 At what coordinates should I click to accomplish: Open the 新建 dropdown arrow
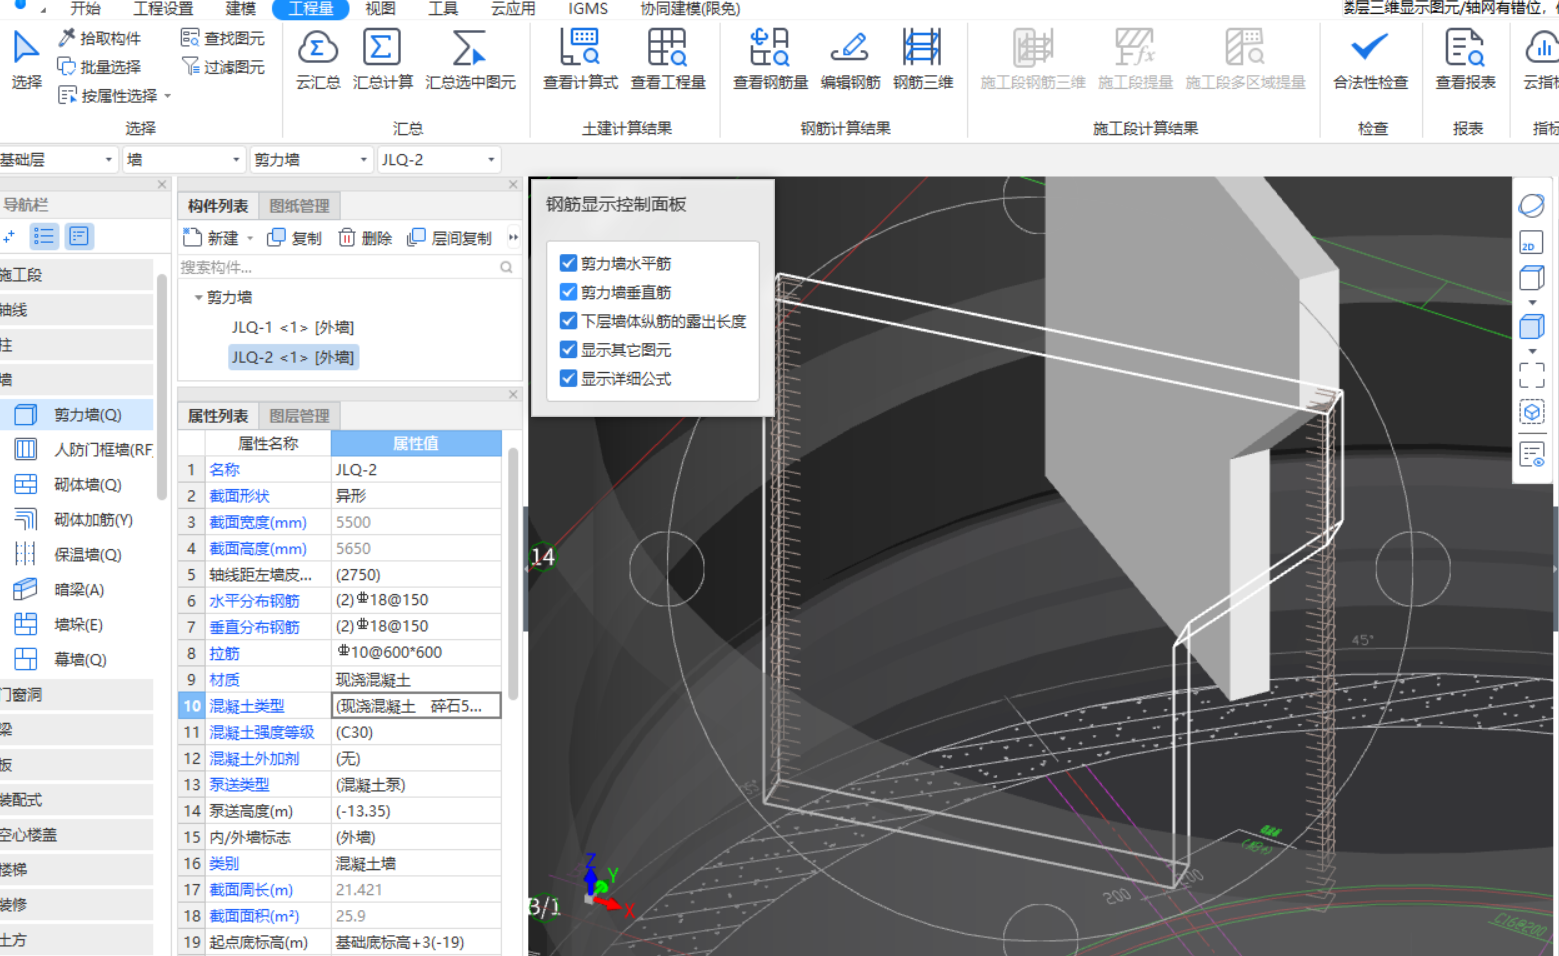pos(250,238)
